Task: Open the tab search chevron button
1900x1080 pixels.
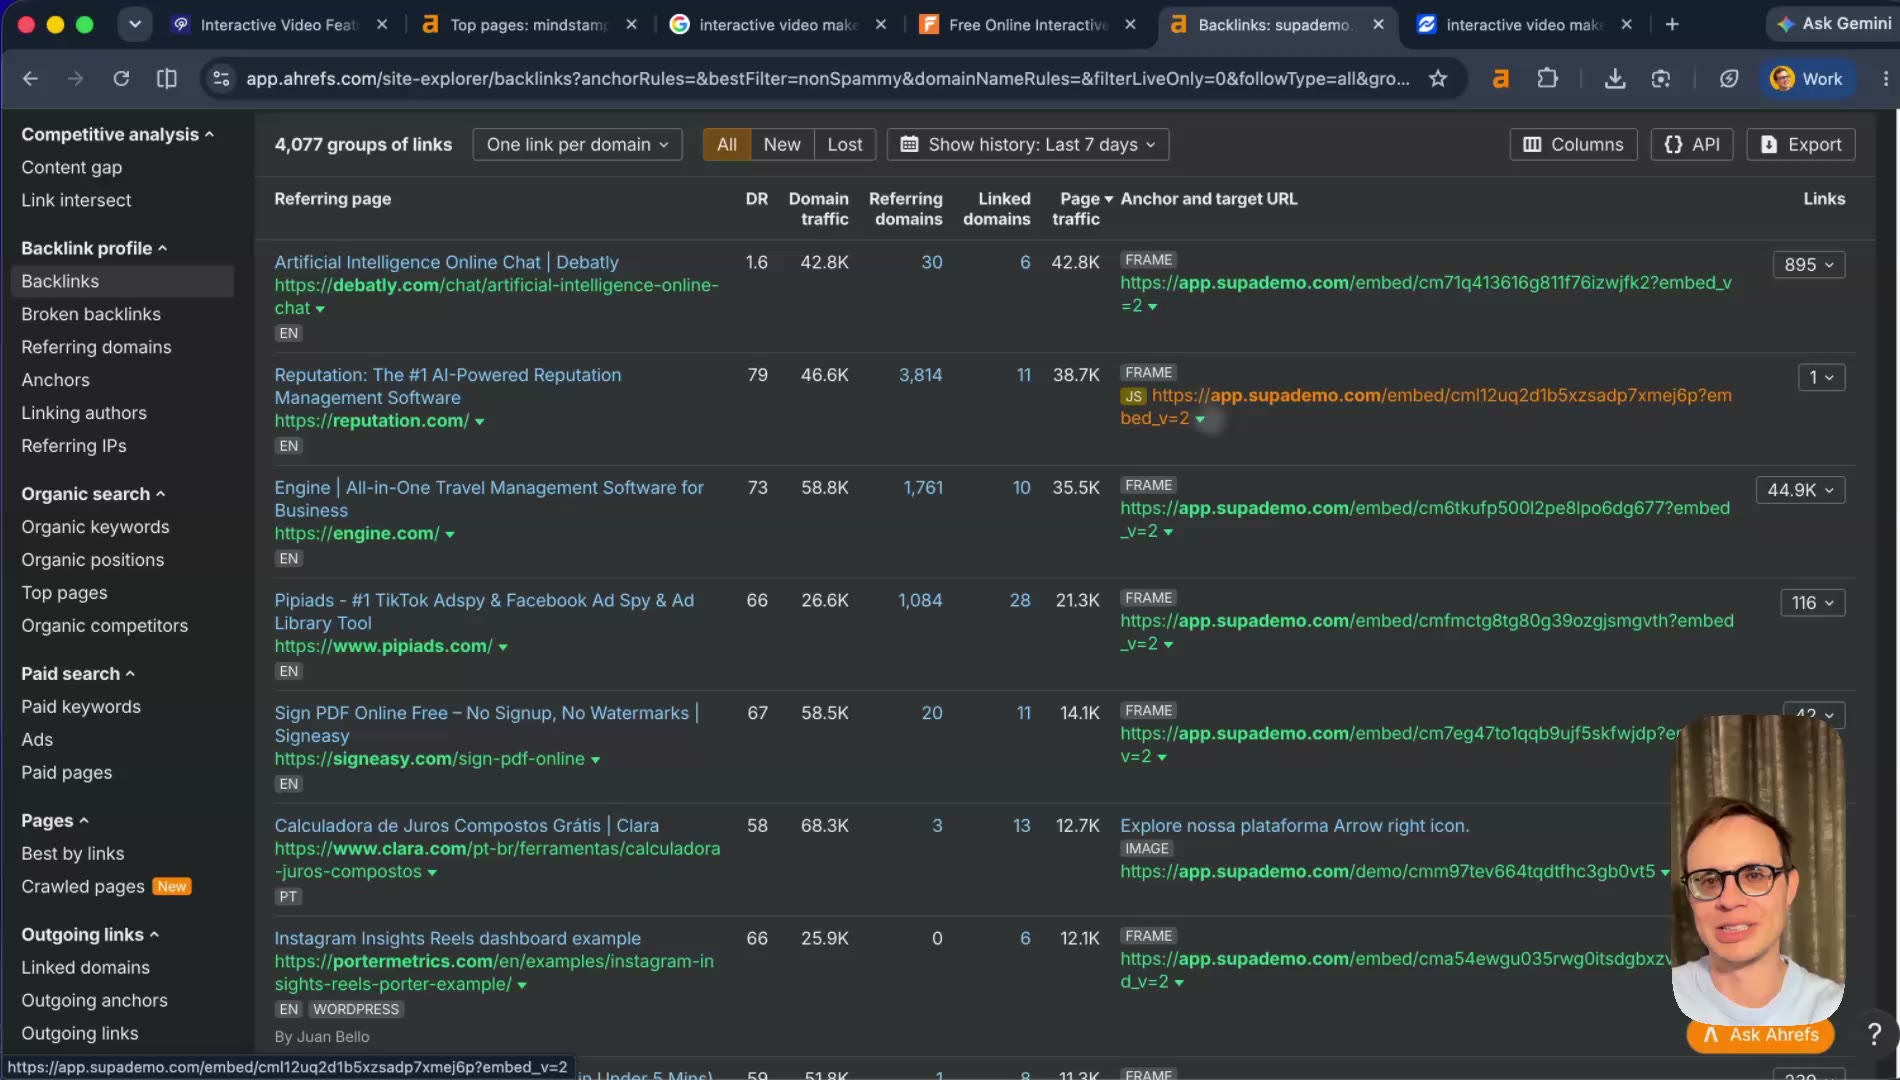Action: 135,24
